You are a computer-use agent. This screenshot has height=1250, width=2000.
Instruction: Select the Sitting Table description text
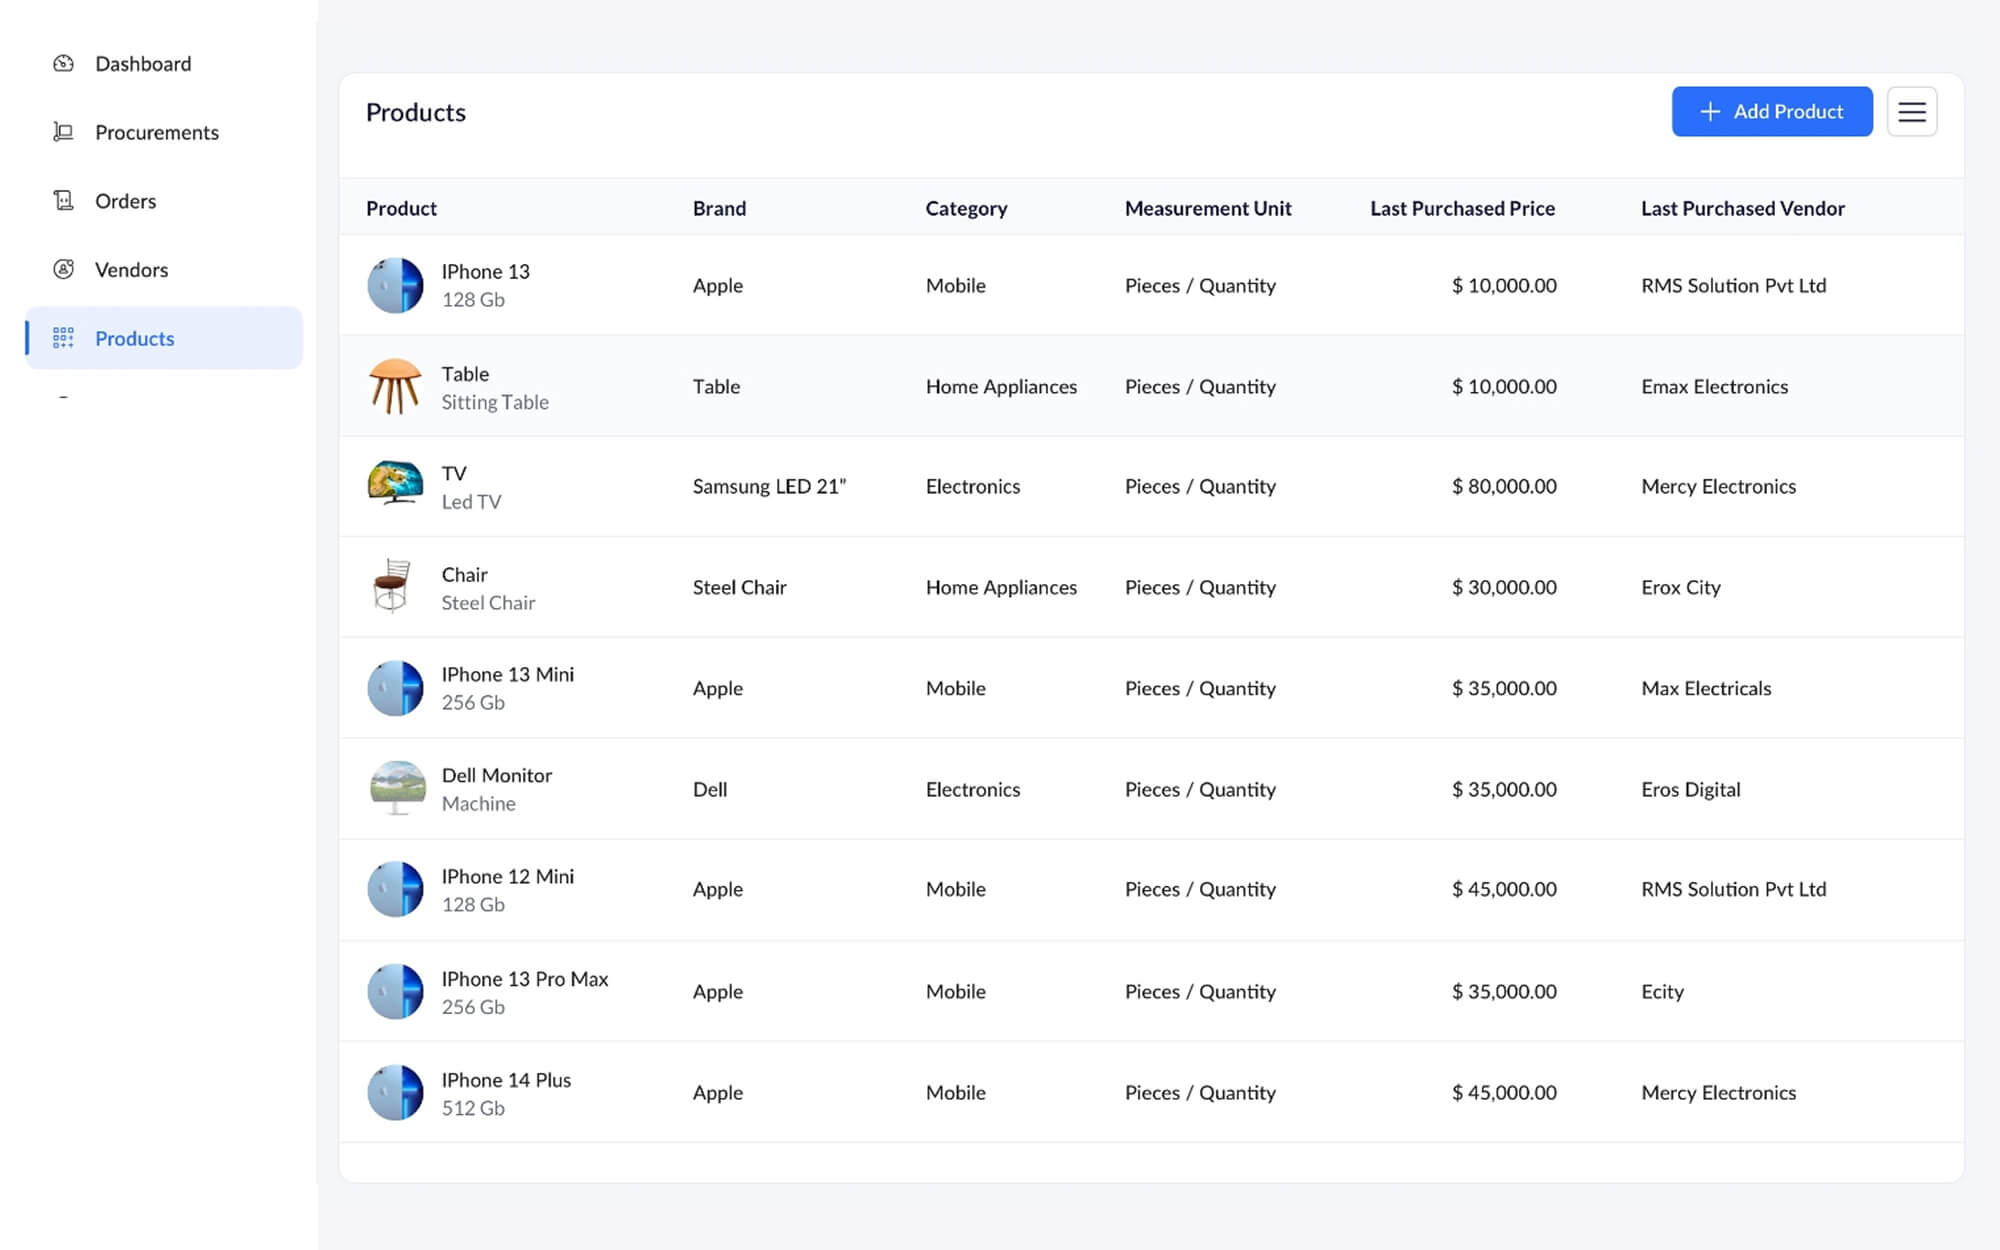[x=495, y=402]
